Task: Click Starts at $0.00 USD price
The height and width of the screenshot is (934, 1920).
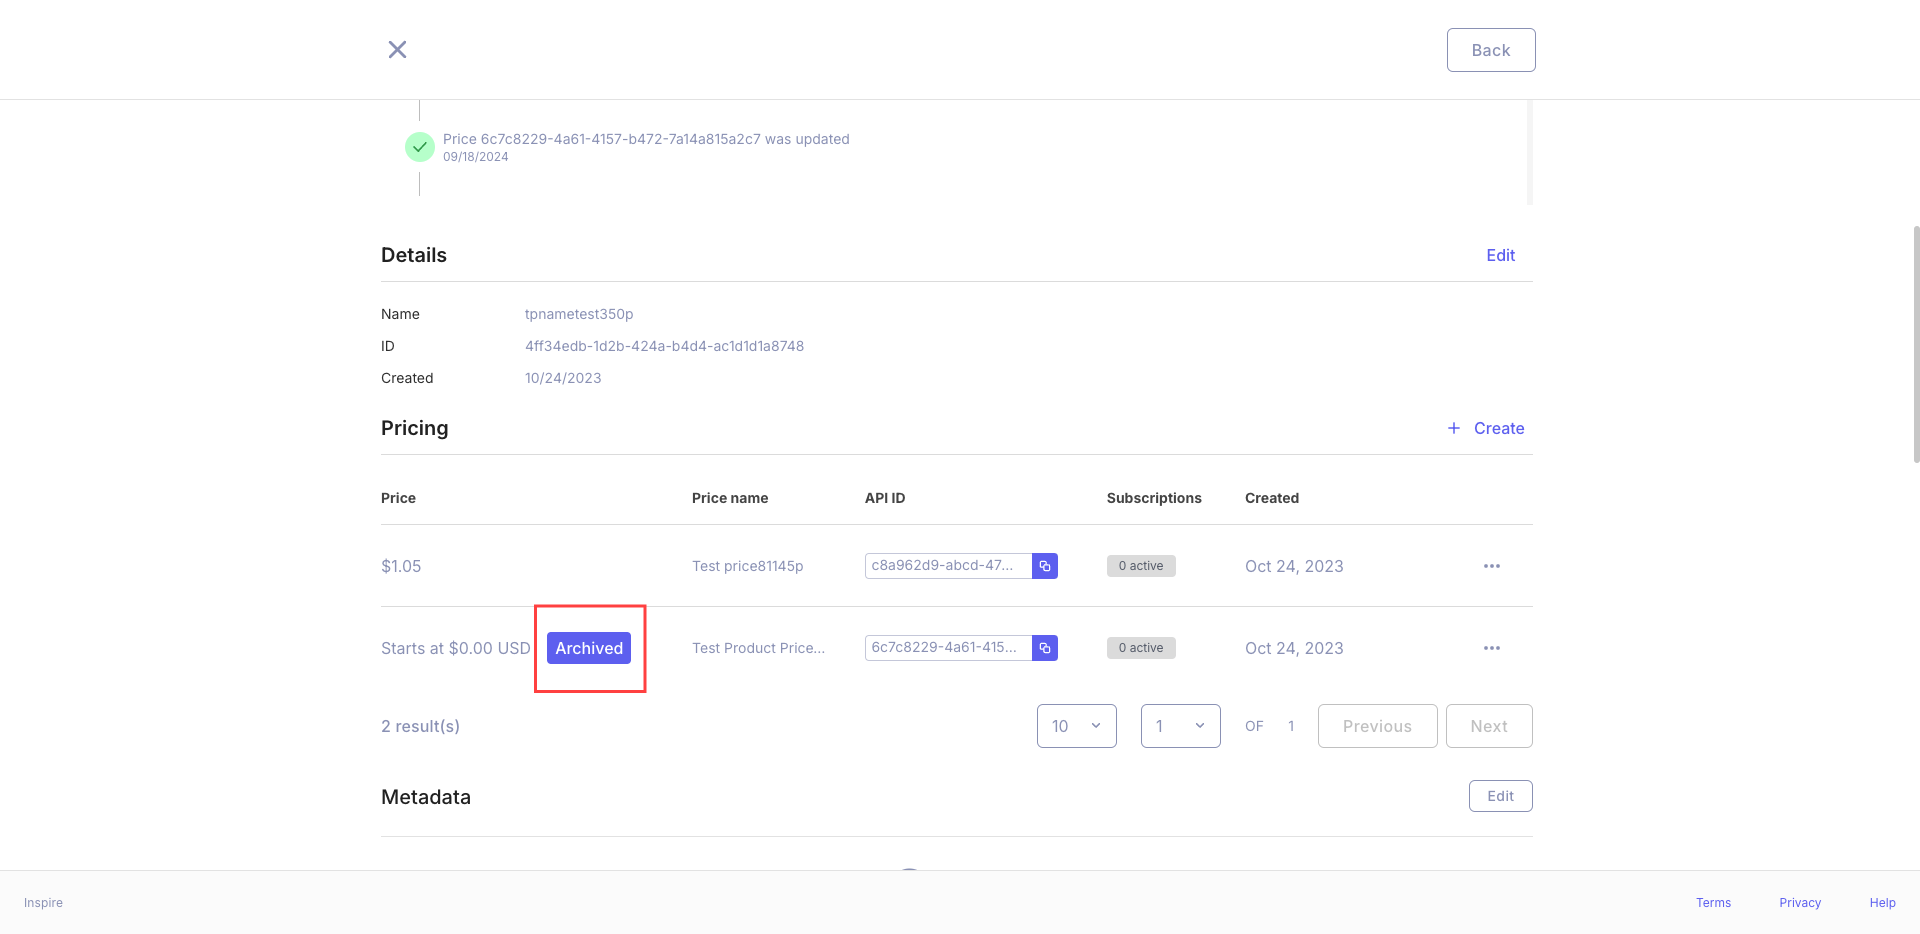Action: pyautogui.click(x=456, y=648)
